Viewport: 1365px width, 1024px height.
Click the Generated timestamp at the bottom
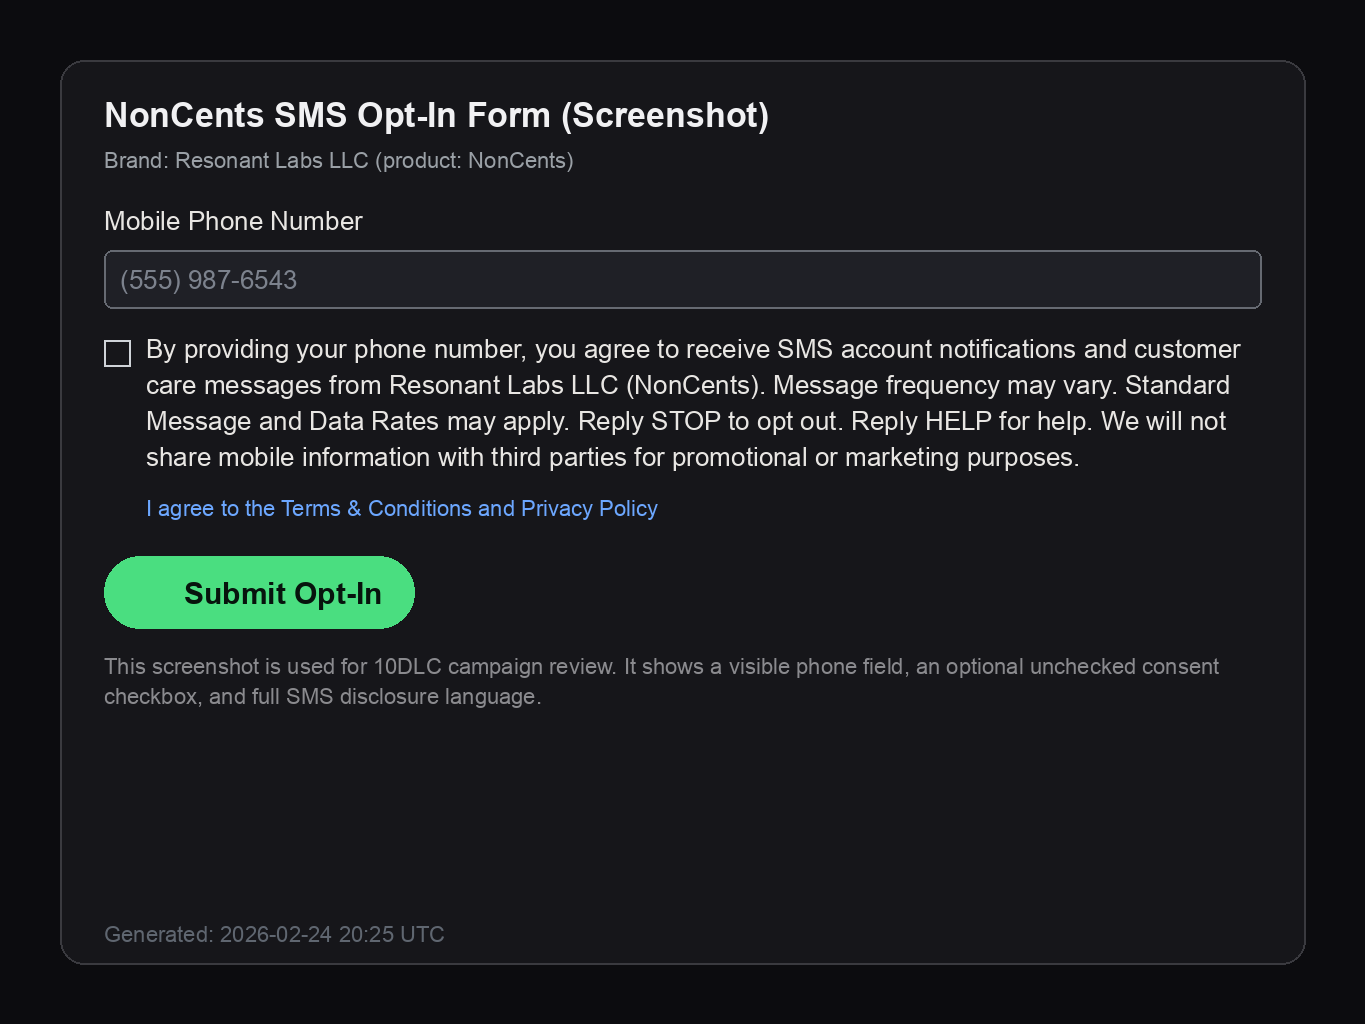pos(274,934)
